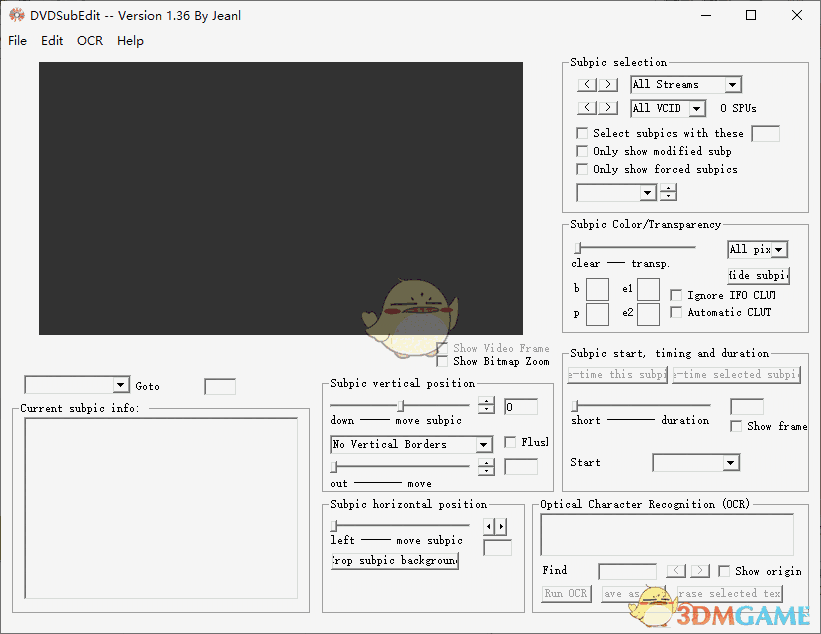Image resolution: width=821 pixels, height=634 pixels.
Task: Open the OCR menu
Action: point(90,41)
